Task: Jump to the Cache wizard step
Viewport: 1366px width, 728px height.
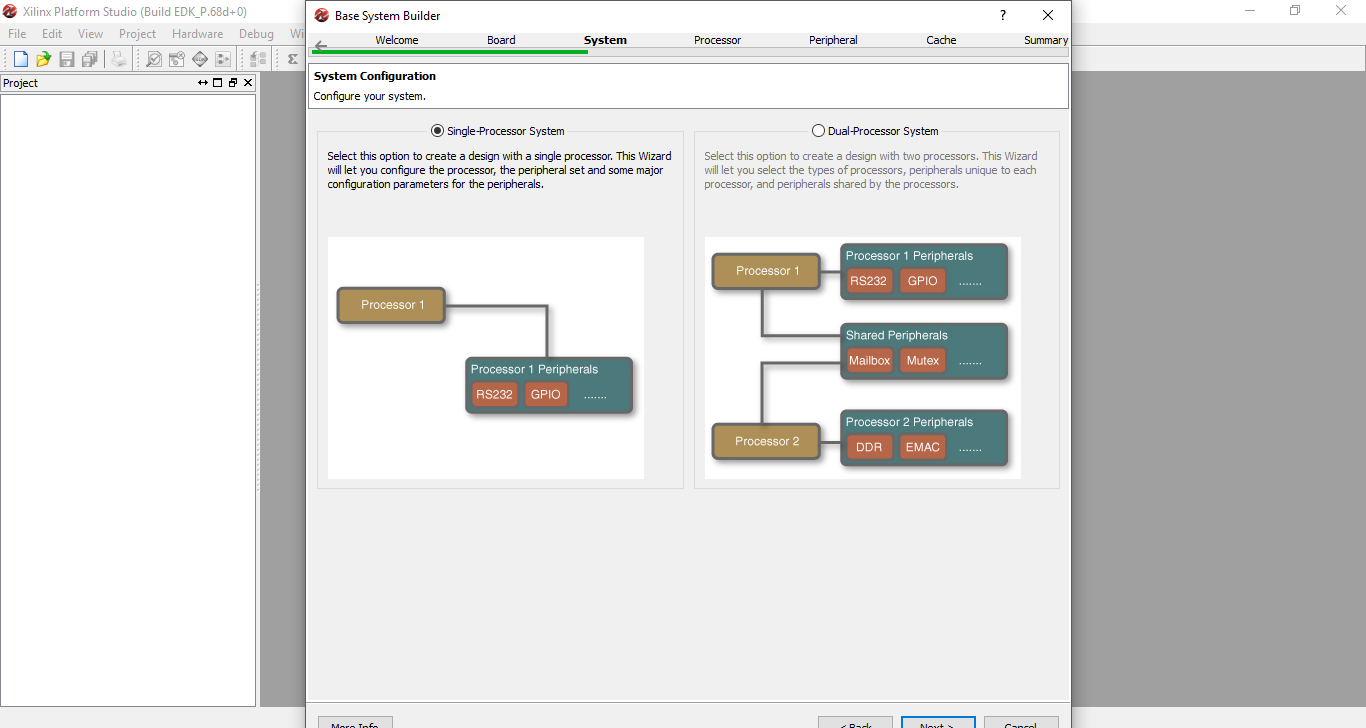Action: 941,40
